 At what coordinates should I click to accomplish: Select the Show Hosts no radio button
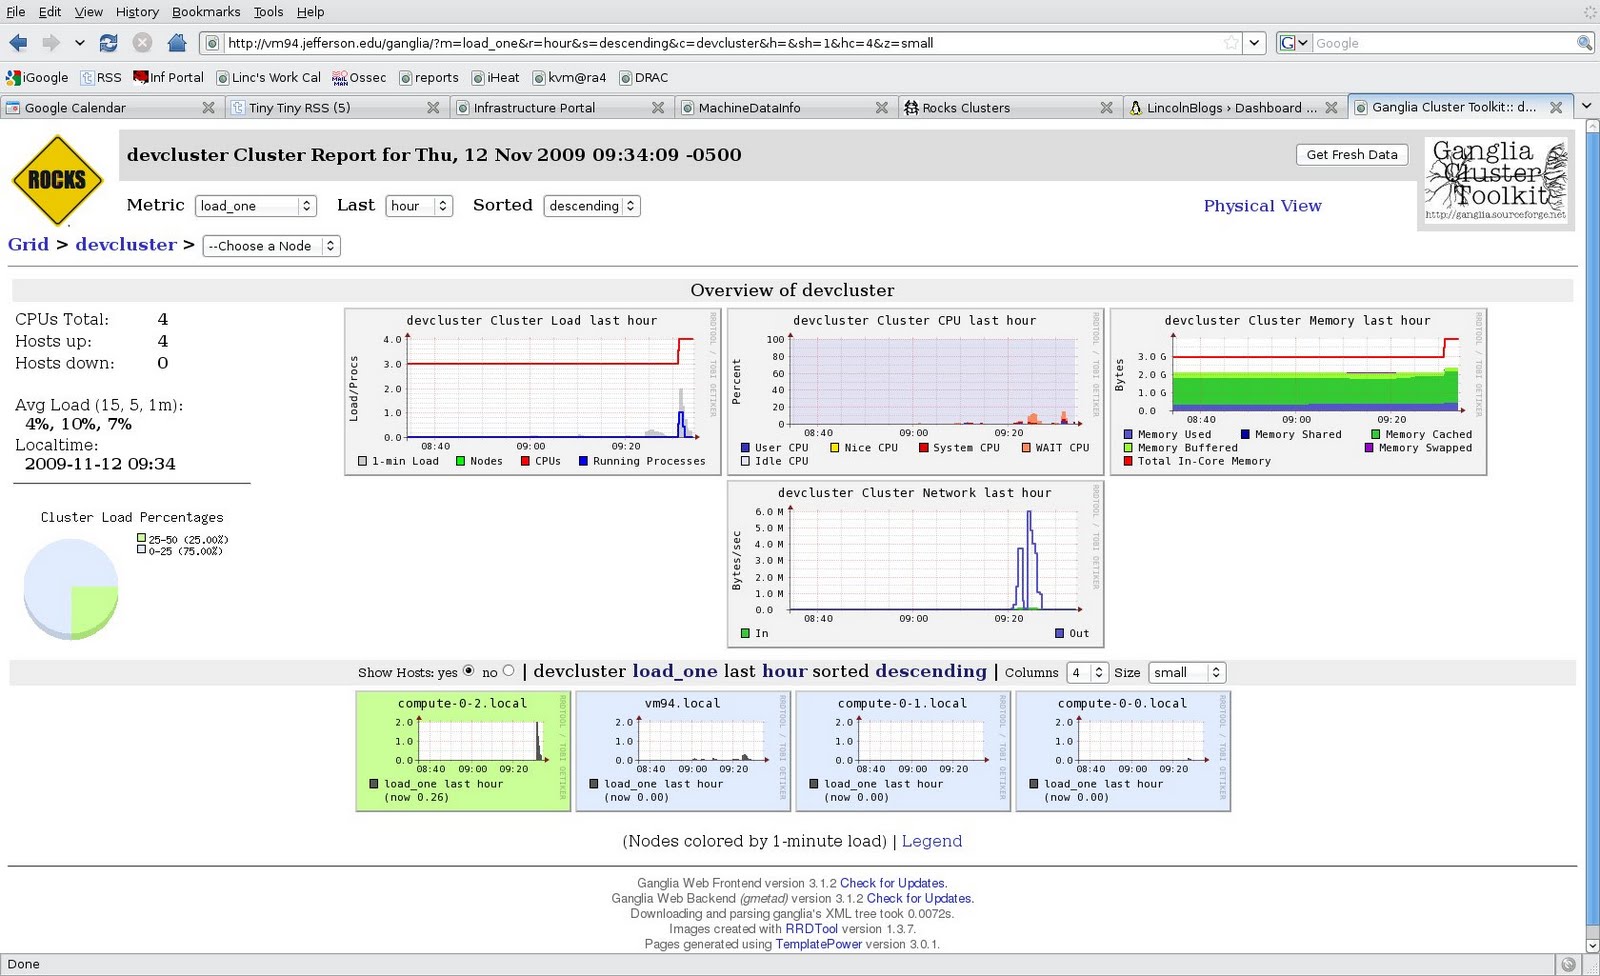click(509, 671)
